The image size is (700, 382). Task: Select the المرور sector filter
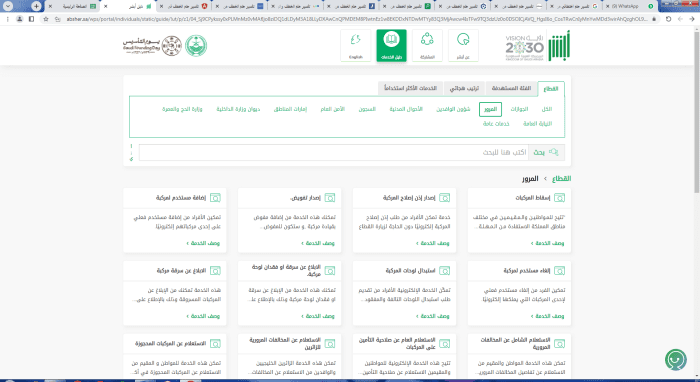[490, 109]
